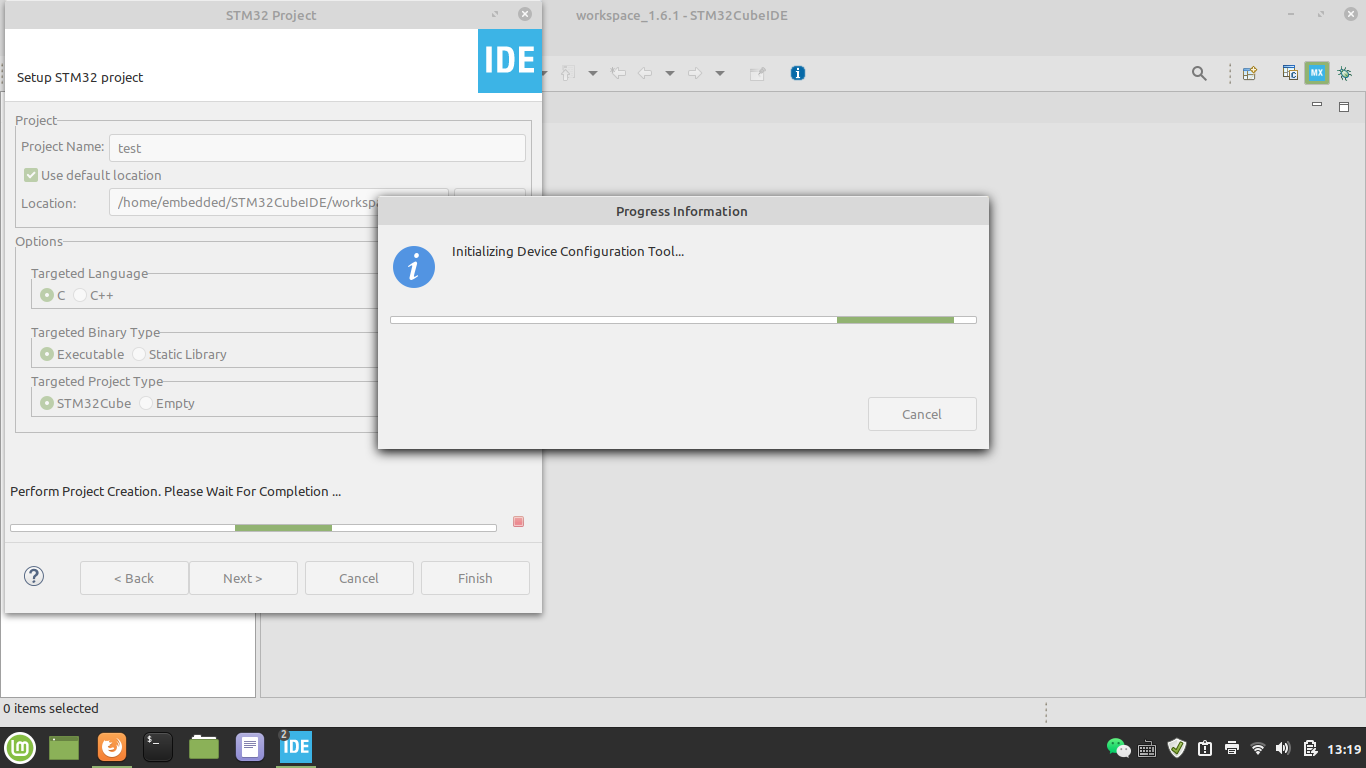Click the Back button in wizard
The width and height of the screenshot is (1366, 768).
pyautogui.click(x=134, y=578)
